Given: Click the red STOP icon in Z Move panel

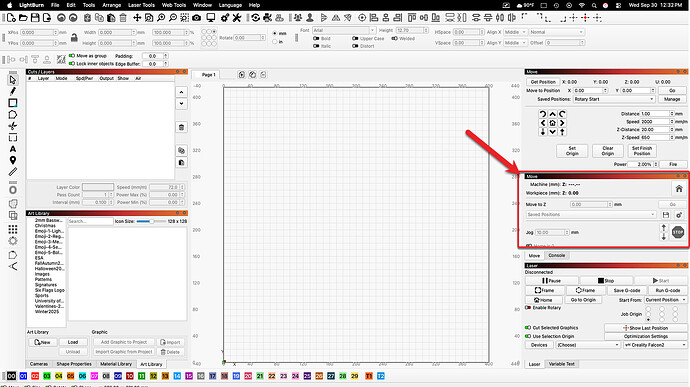Looking at the screenshot, I should 678,232.
